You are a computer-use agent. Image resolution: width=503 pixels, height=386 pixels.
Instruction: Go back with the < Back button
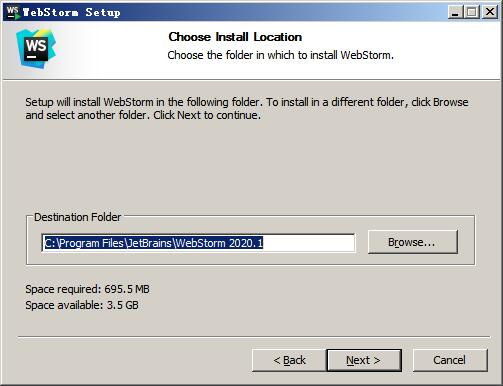click(x=289, y=360)
